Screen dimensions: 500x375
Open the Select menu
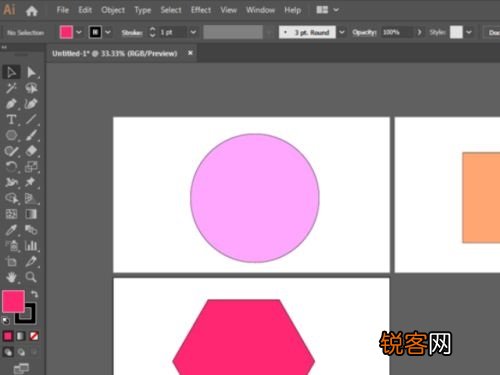(x=171, y=10)
